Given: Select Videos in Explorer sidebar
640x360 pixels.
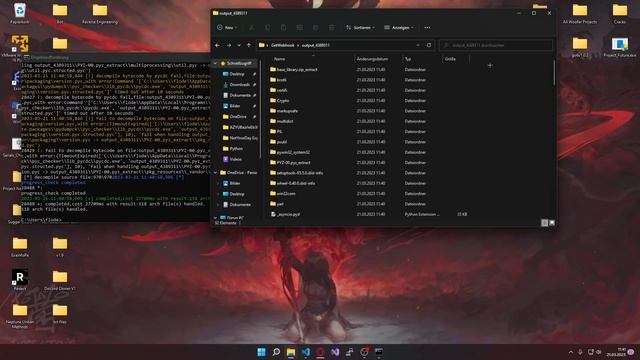Looking at the screenshot, I should [236, 159].
